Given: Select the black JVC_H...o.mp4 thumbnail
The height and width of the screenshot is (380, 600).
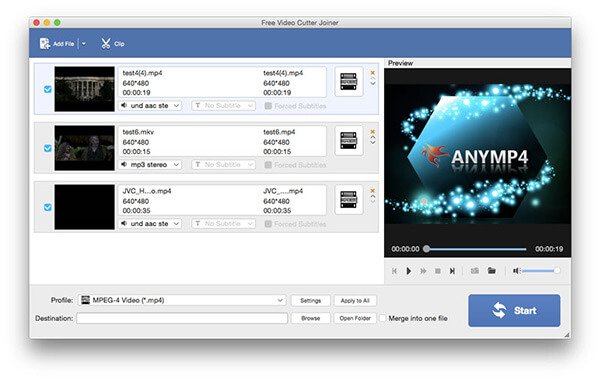Looking at the screenshot, I should coord(85,207).
